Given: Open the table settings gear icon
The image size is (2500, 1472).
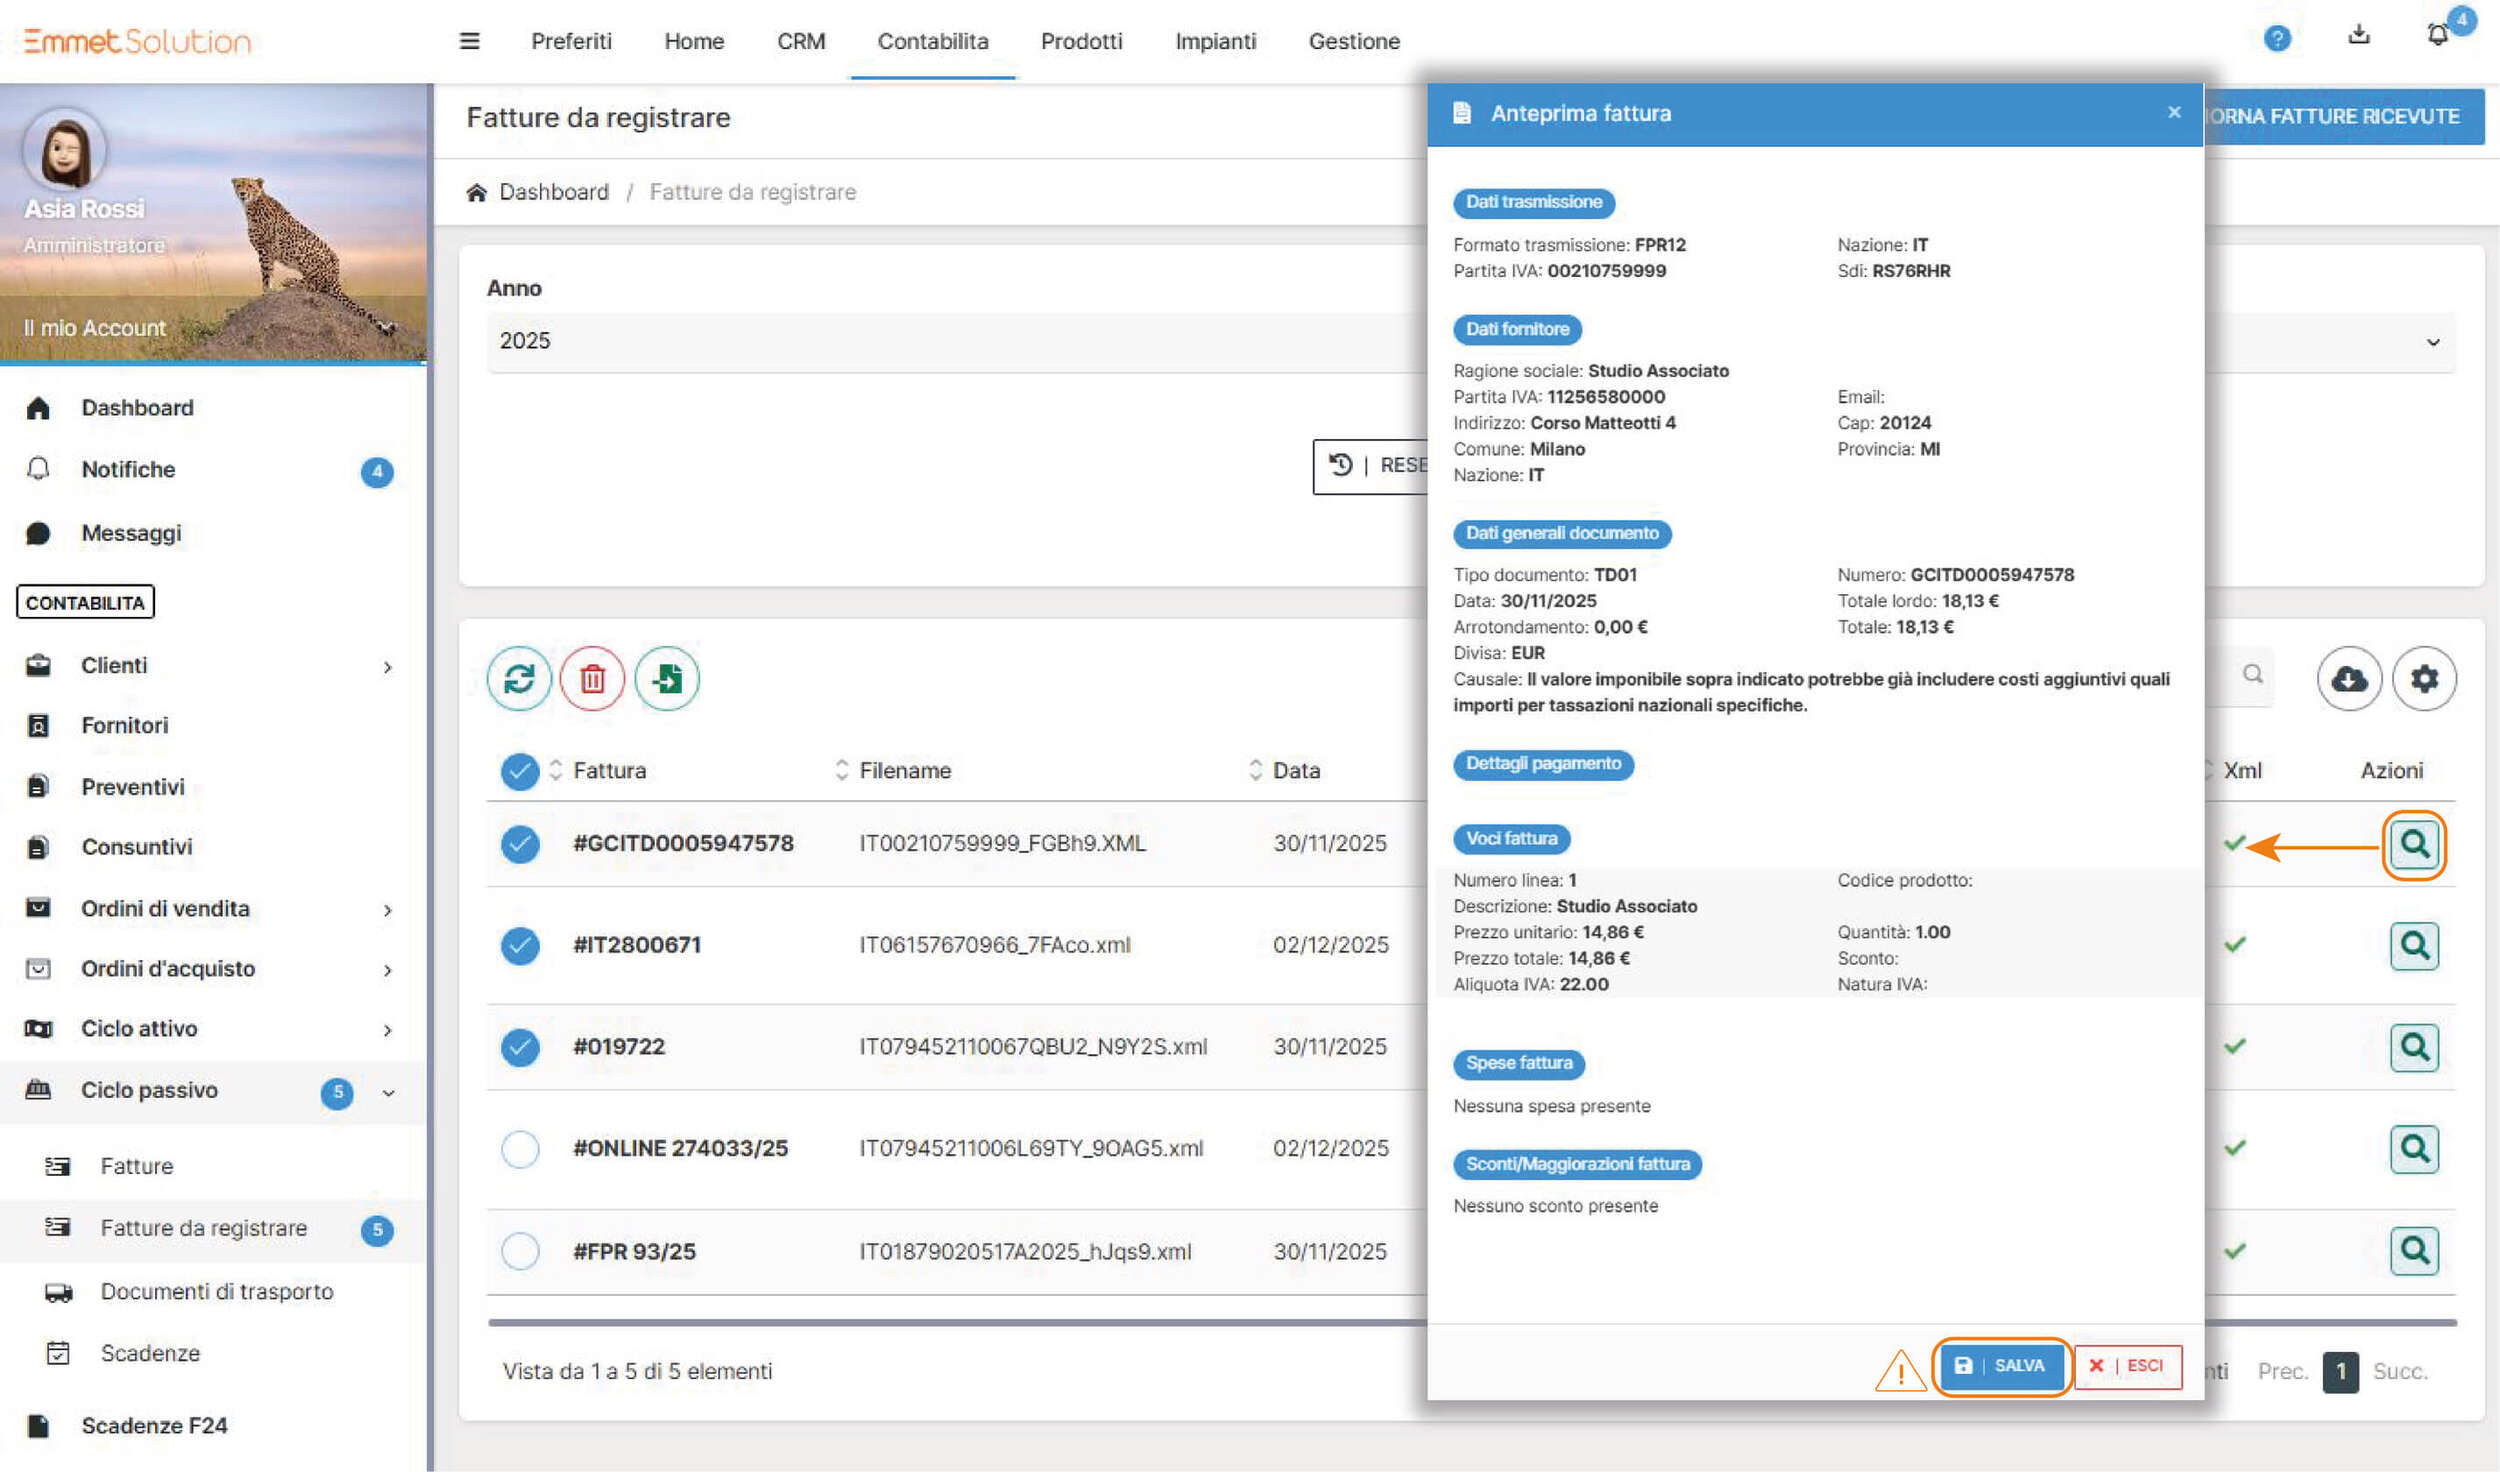Looking at the screenshot, I should click(2424, 679).
